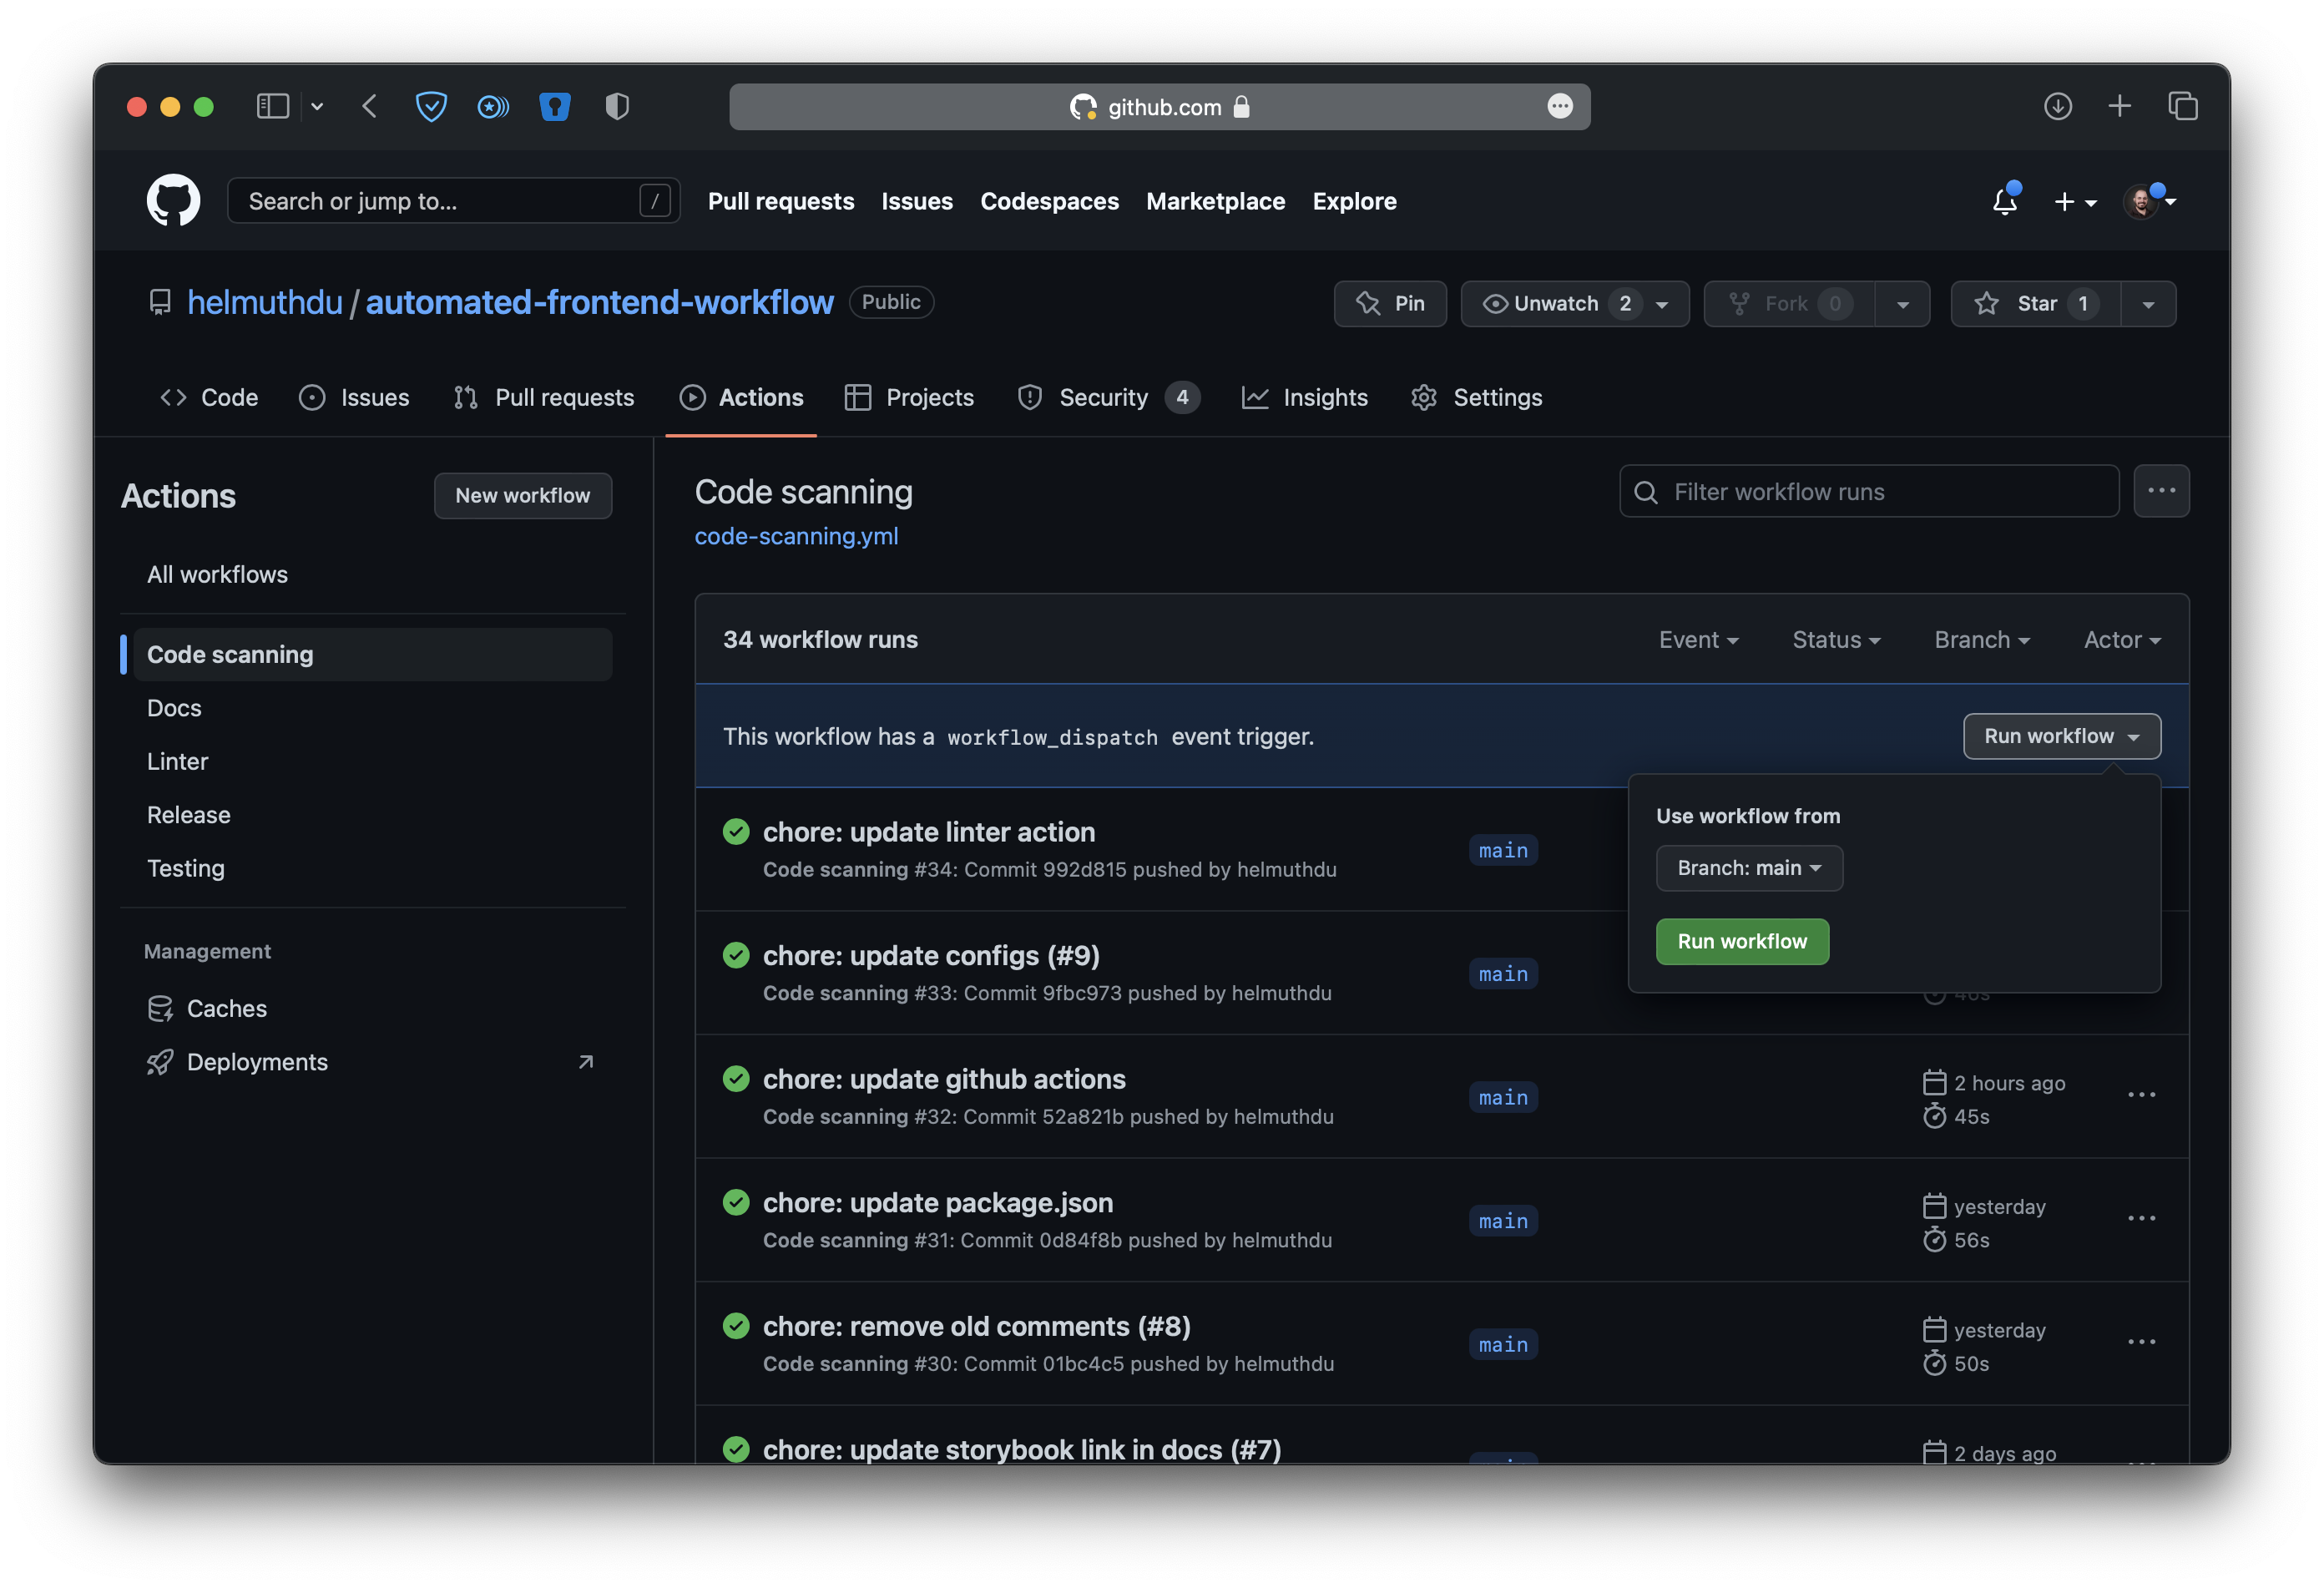
Task: Open the Deployments link in sidebar
Action: (x=257, y=1062)
